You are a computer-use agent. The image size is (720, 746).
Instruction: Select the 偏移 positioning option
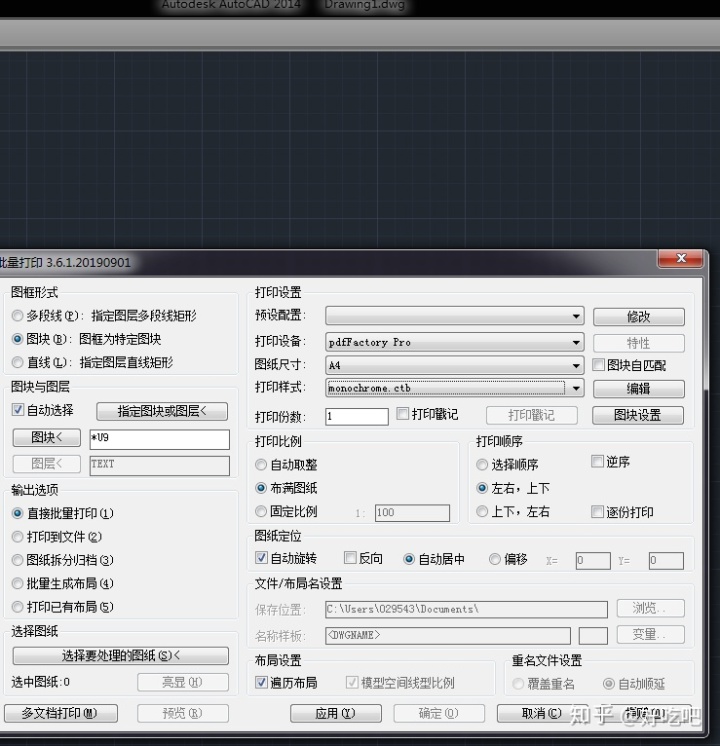495,560
